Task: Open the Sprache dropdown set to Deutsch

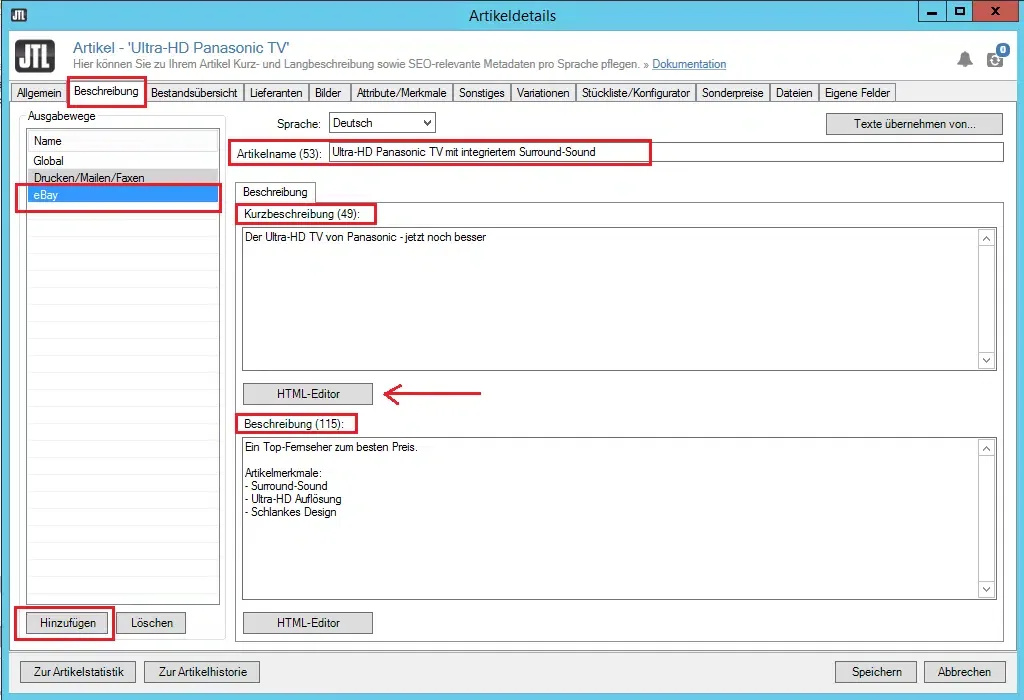Action: (382, 123)
